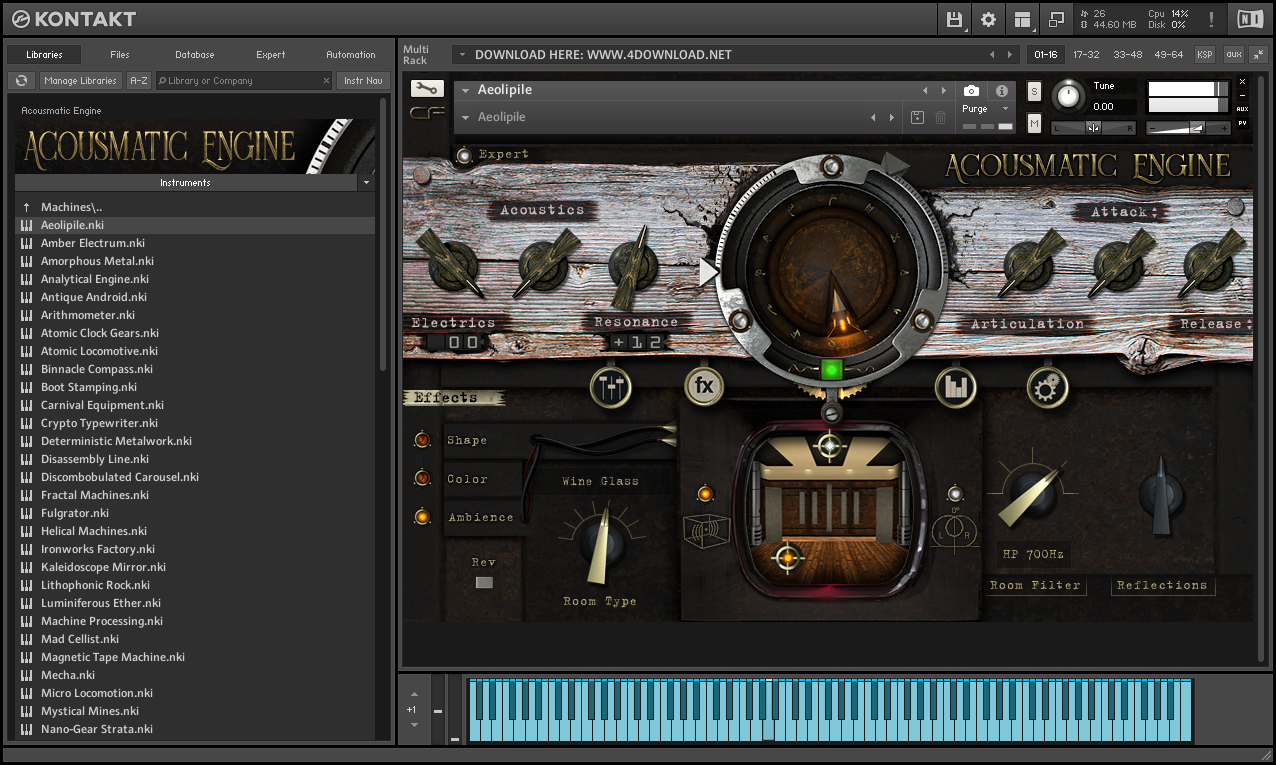Switch to the Files tab
1276x765 pixels.
(120, 55)
